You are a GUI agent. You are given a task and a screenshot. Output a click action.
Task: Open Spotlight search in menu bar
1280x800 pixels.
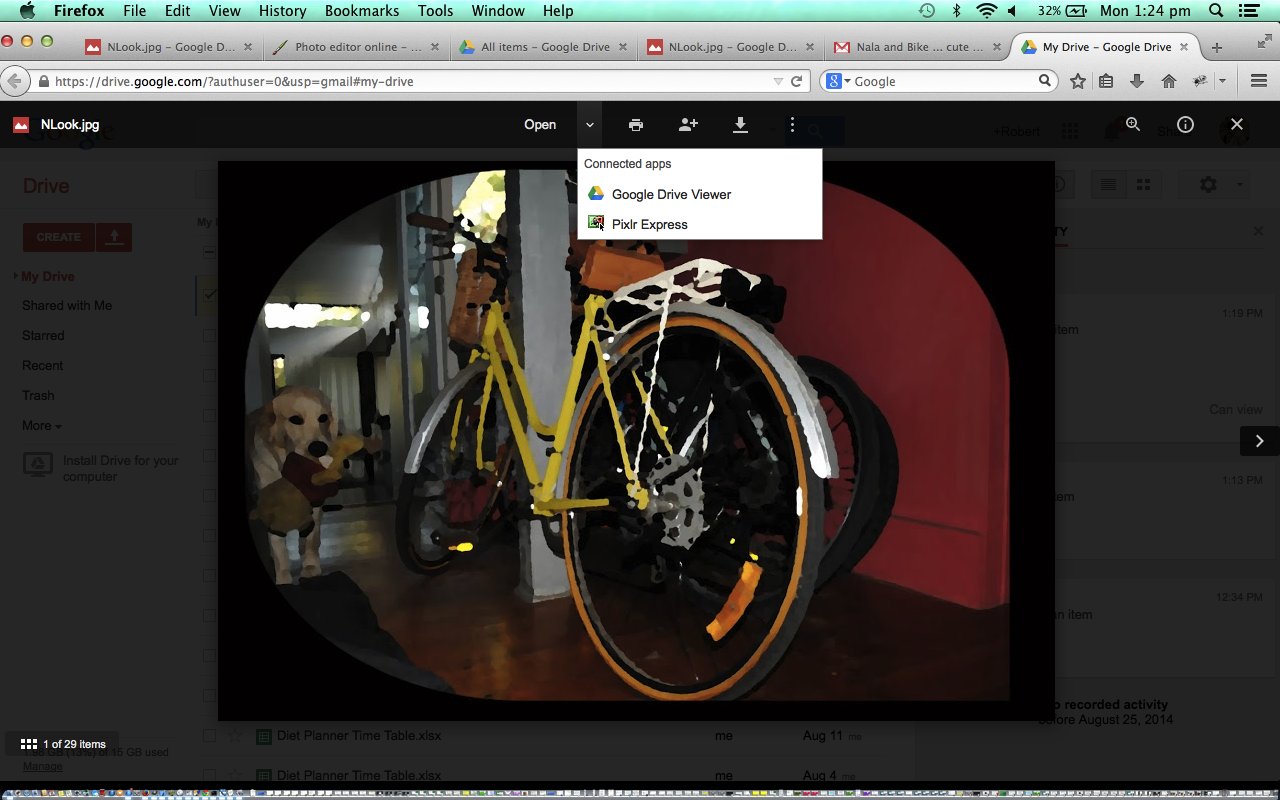pos(1216,11)
